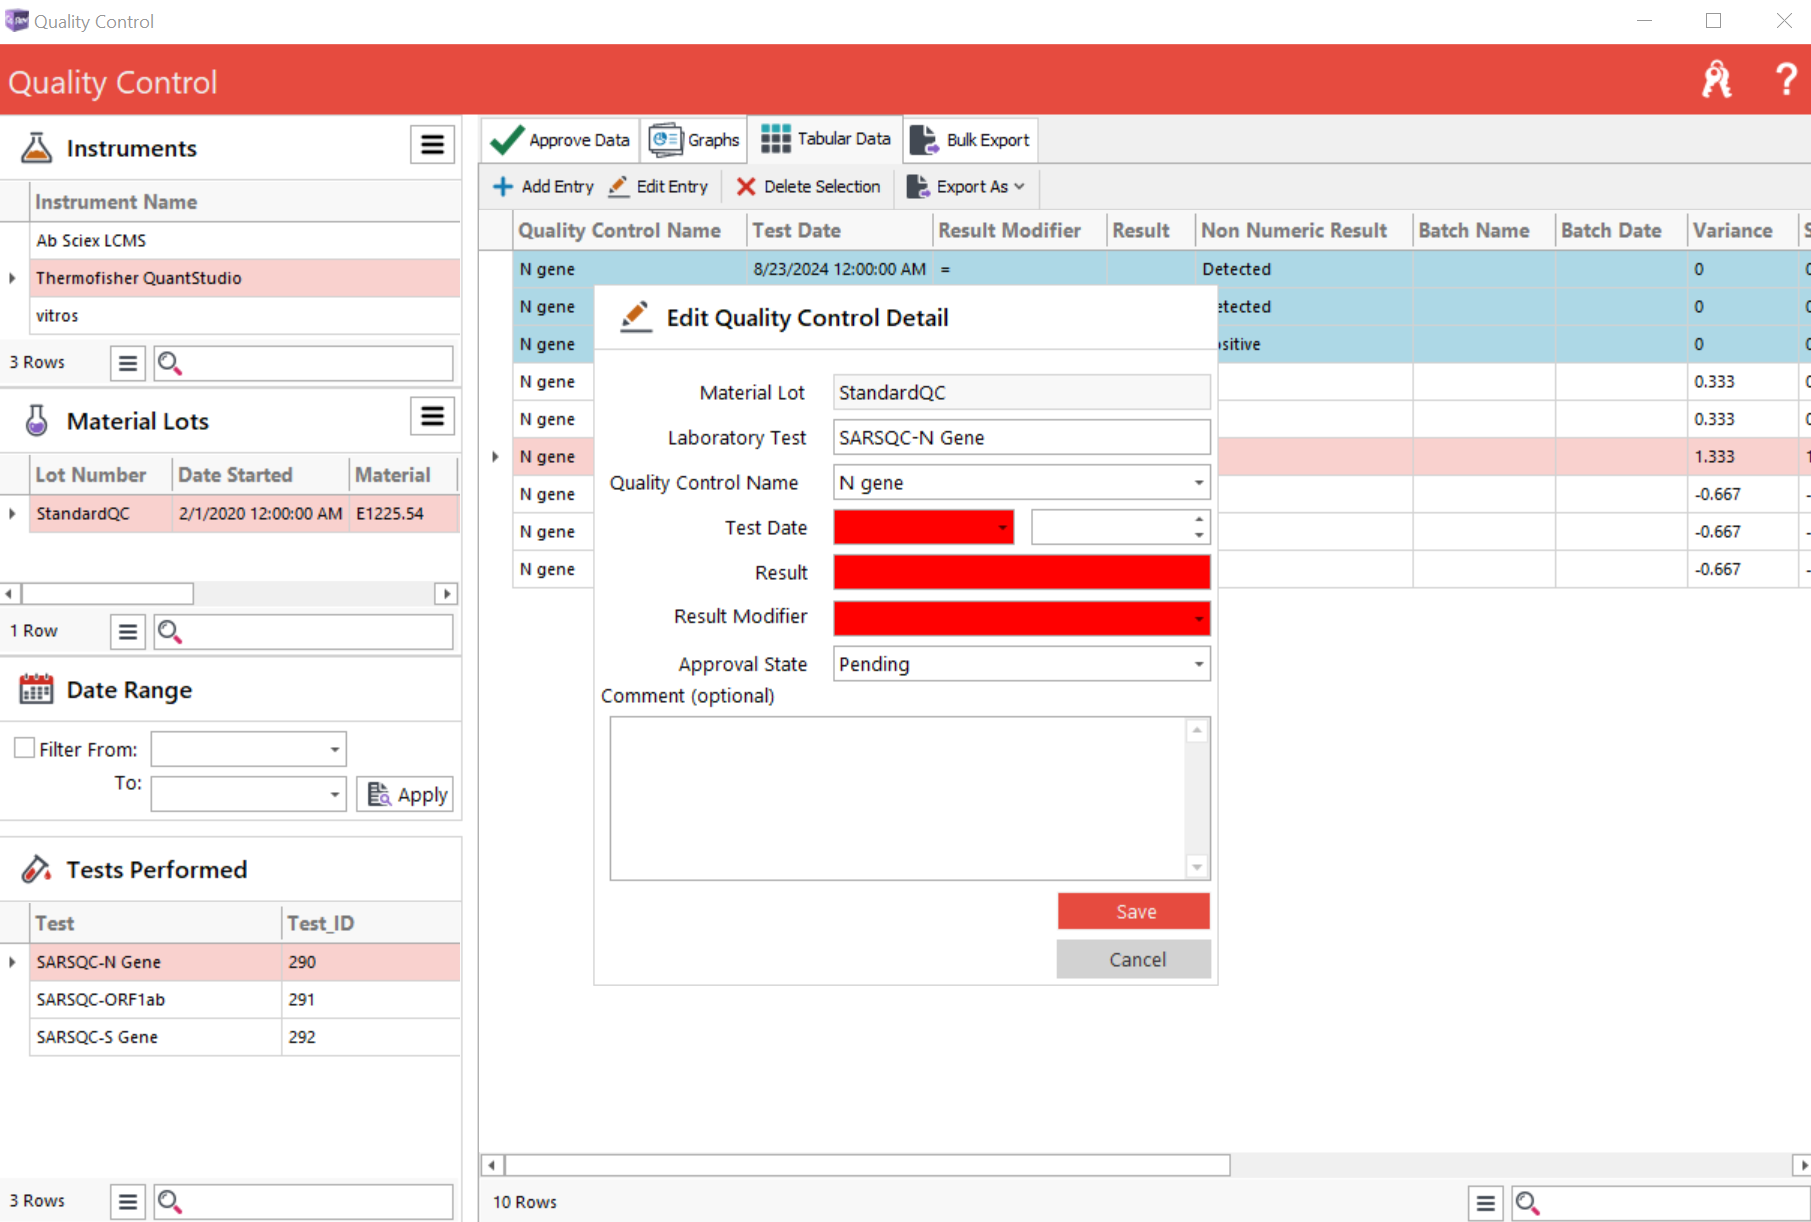Click search magnifier in main table filter
Image resolution: width=1811 pixels, height=1222 pixels.
[x=1528, y=1203]
